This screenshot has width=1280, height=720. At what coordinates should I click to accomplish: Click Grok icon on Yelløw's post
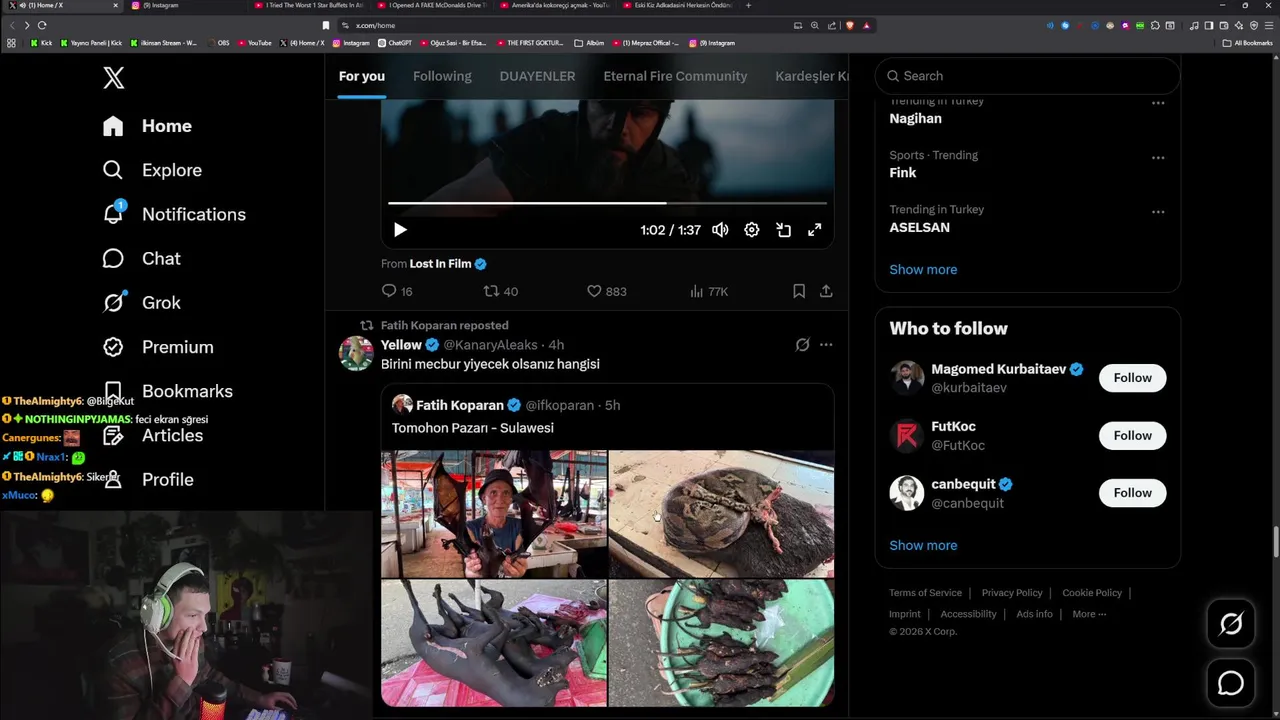[802, 345]
